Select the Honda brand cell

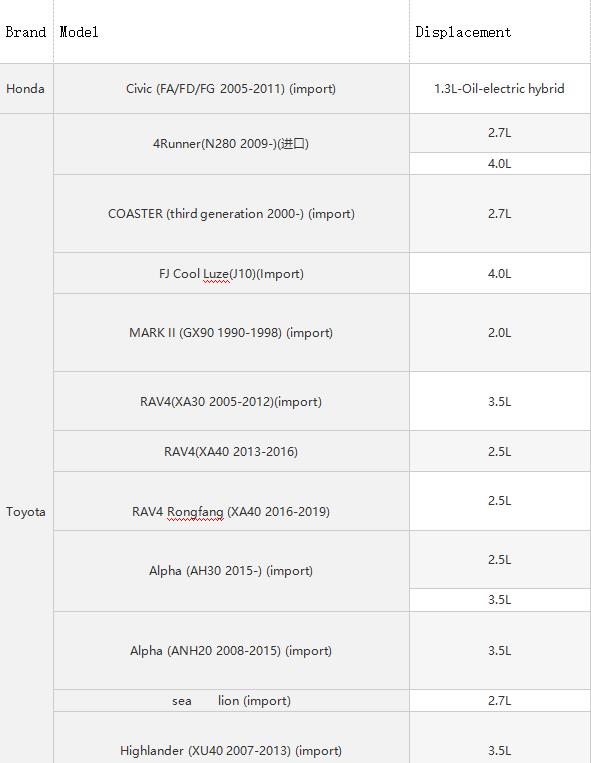[x=26, y=89]
